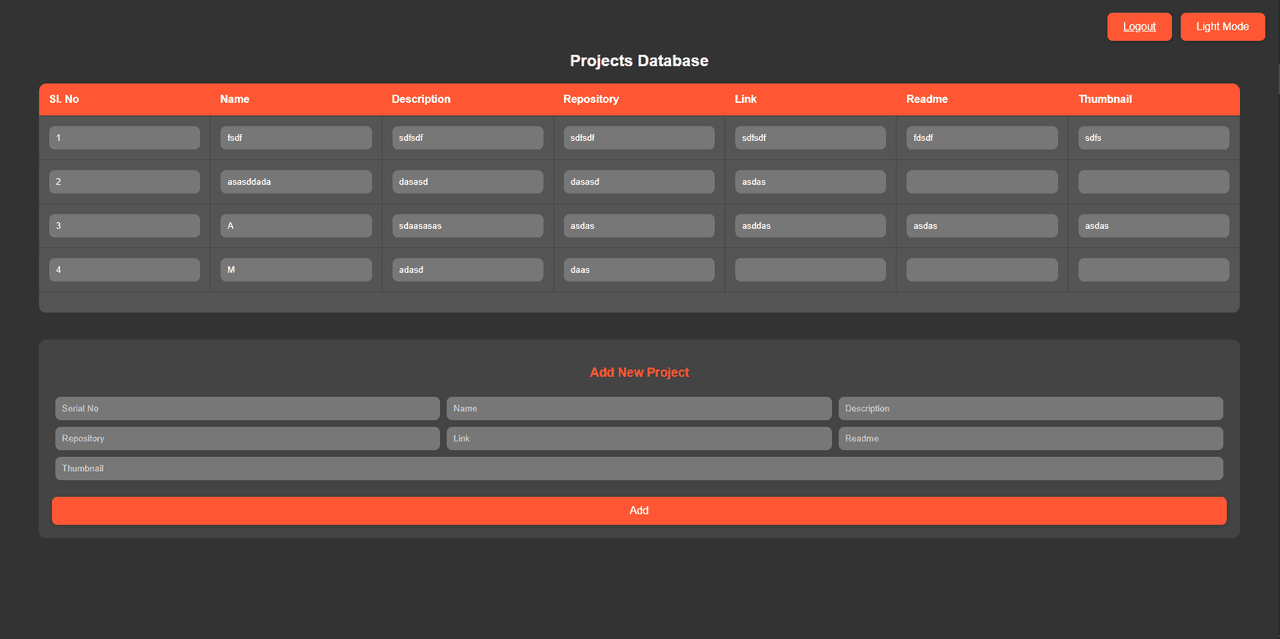1280x639 pixels.
Task: Click the Add project button
Action: coord(639,510)
